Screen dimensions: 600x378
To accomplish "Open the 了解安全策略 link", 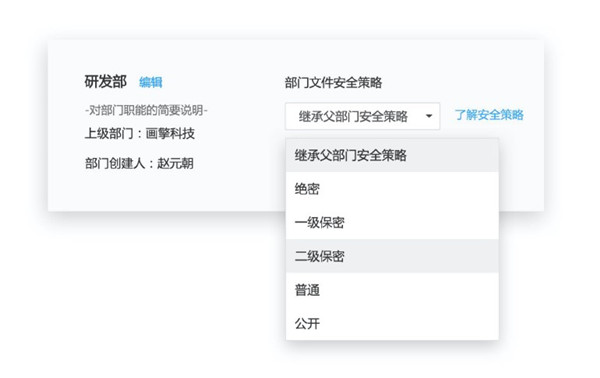I will point(489,115).
